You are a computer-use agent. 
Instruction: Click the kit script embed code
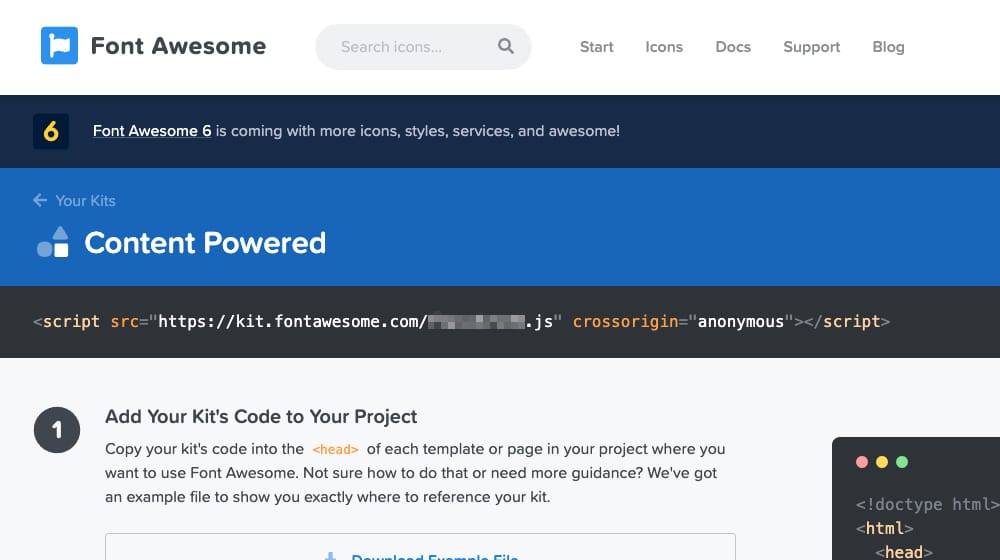point(461,321)
